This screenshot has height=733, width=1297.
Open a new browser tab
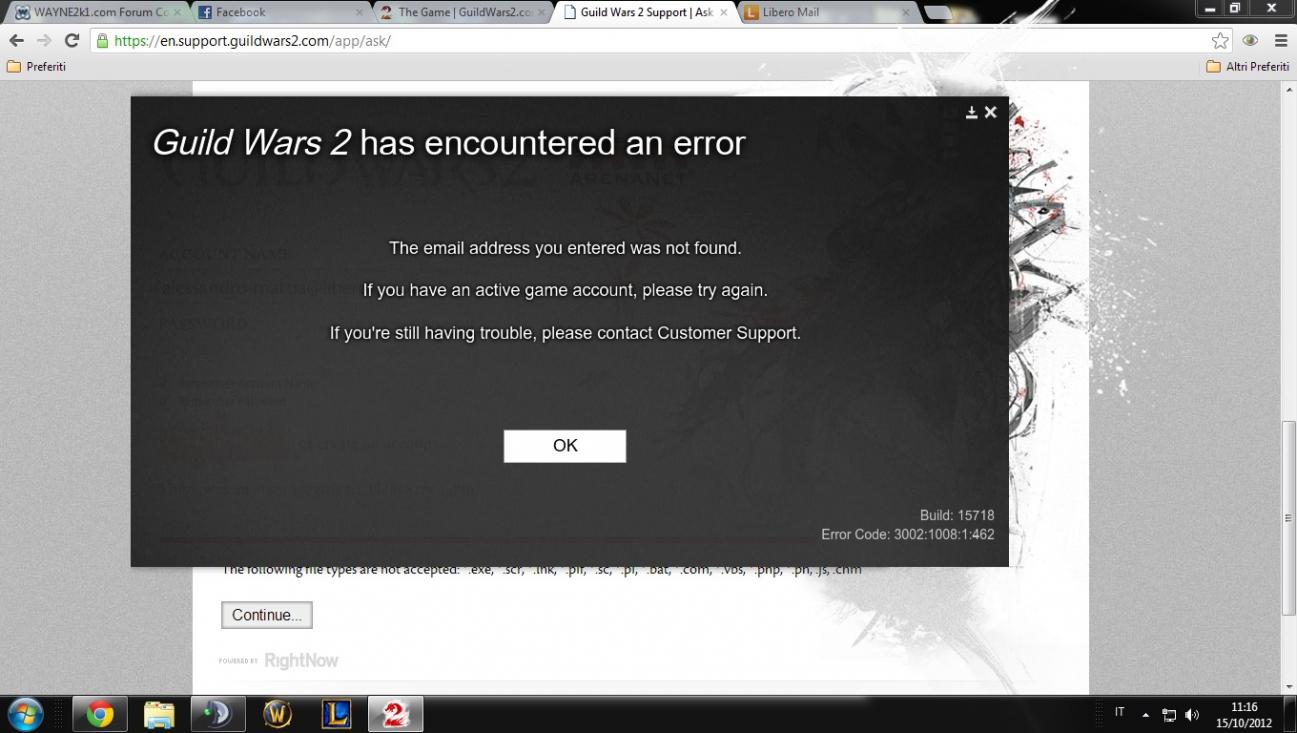point(937,13)
